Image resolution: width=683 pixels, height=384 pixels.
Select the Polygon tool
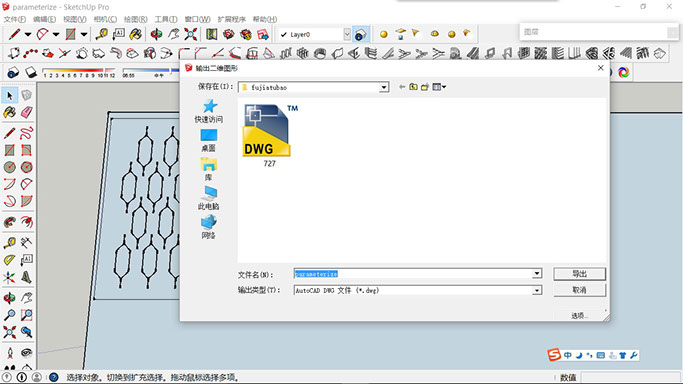pyautogui.click(x=27, y=167)
